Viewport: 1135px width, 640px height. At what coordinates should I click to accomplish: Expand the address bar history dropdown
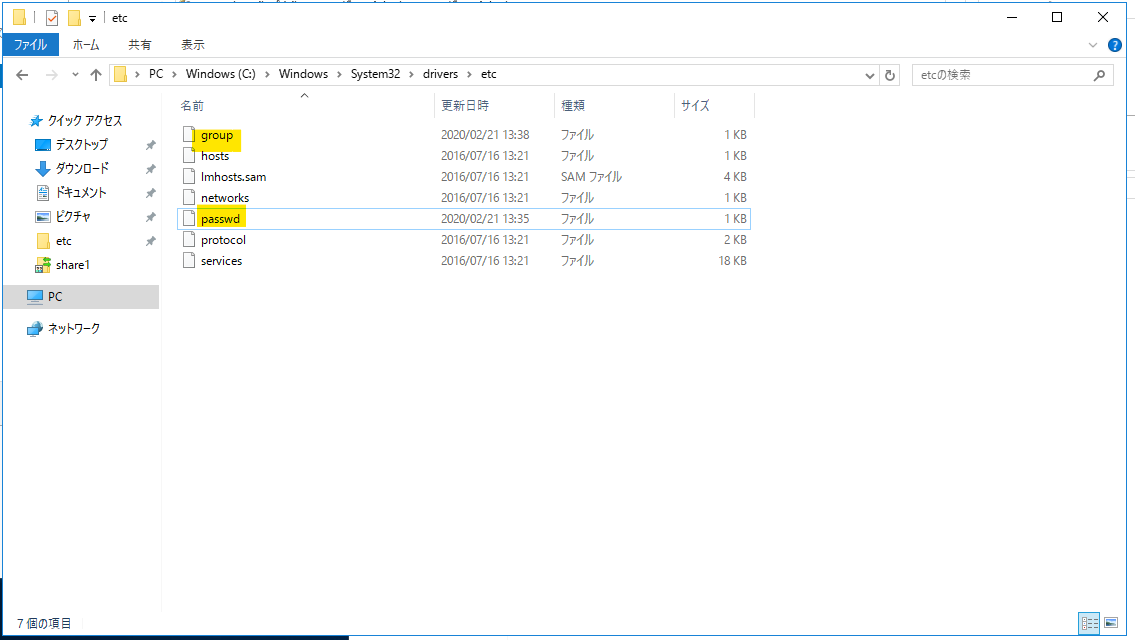[x=869, y=74]
